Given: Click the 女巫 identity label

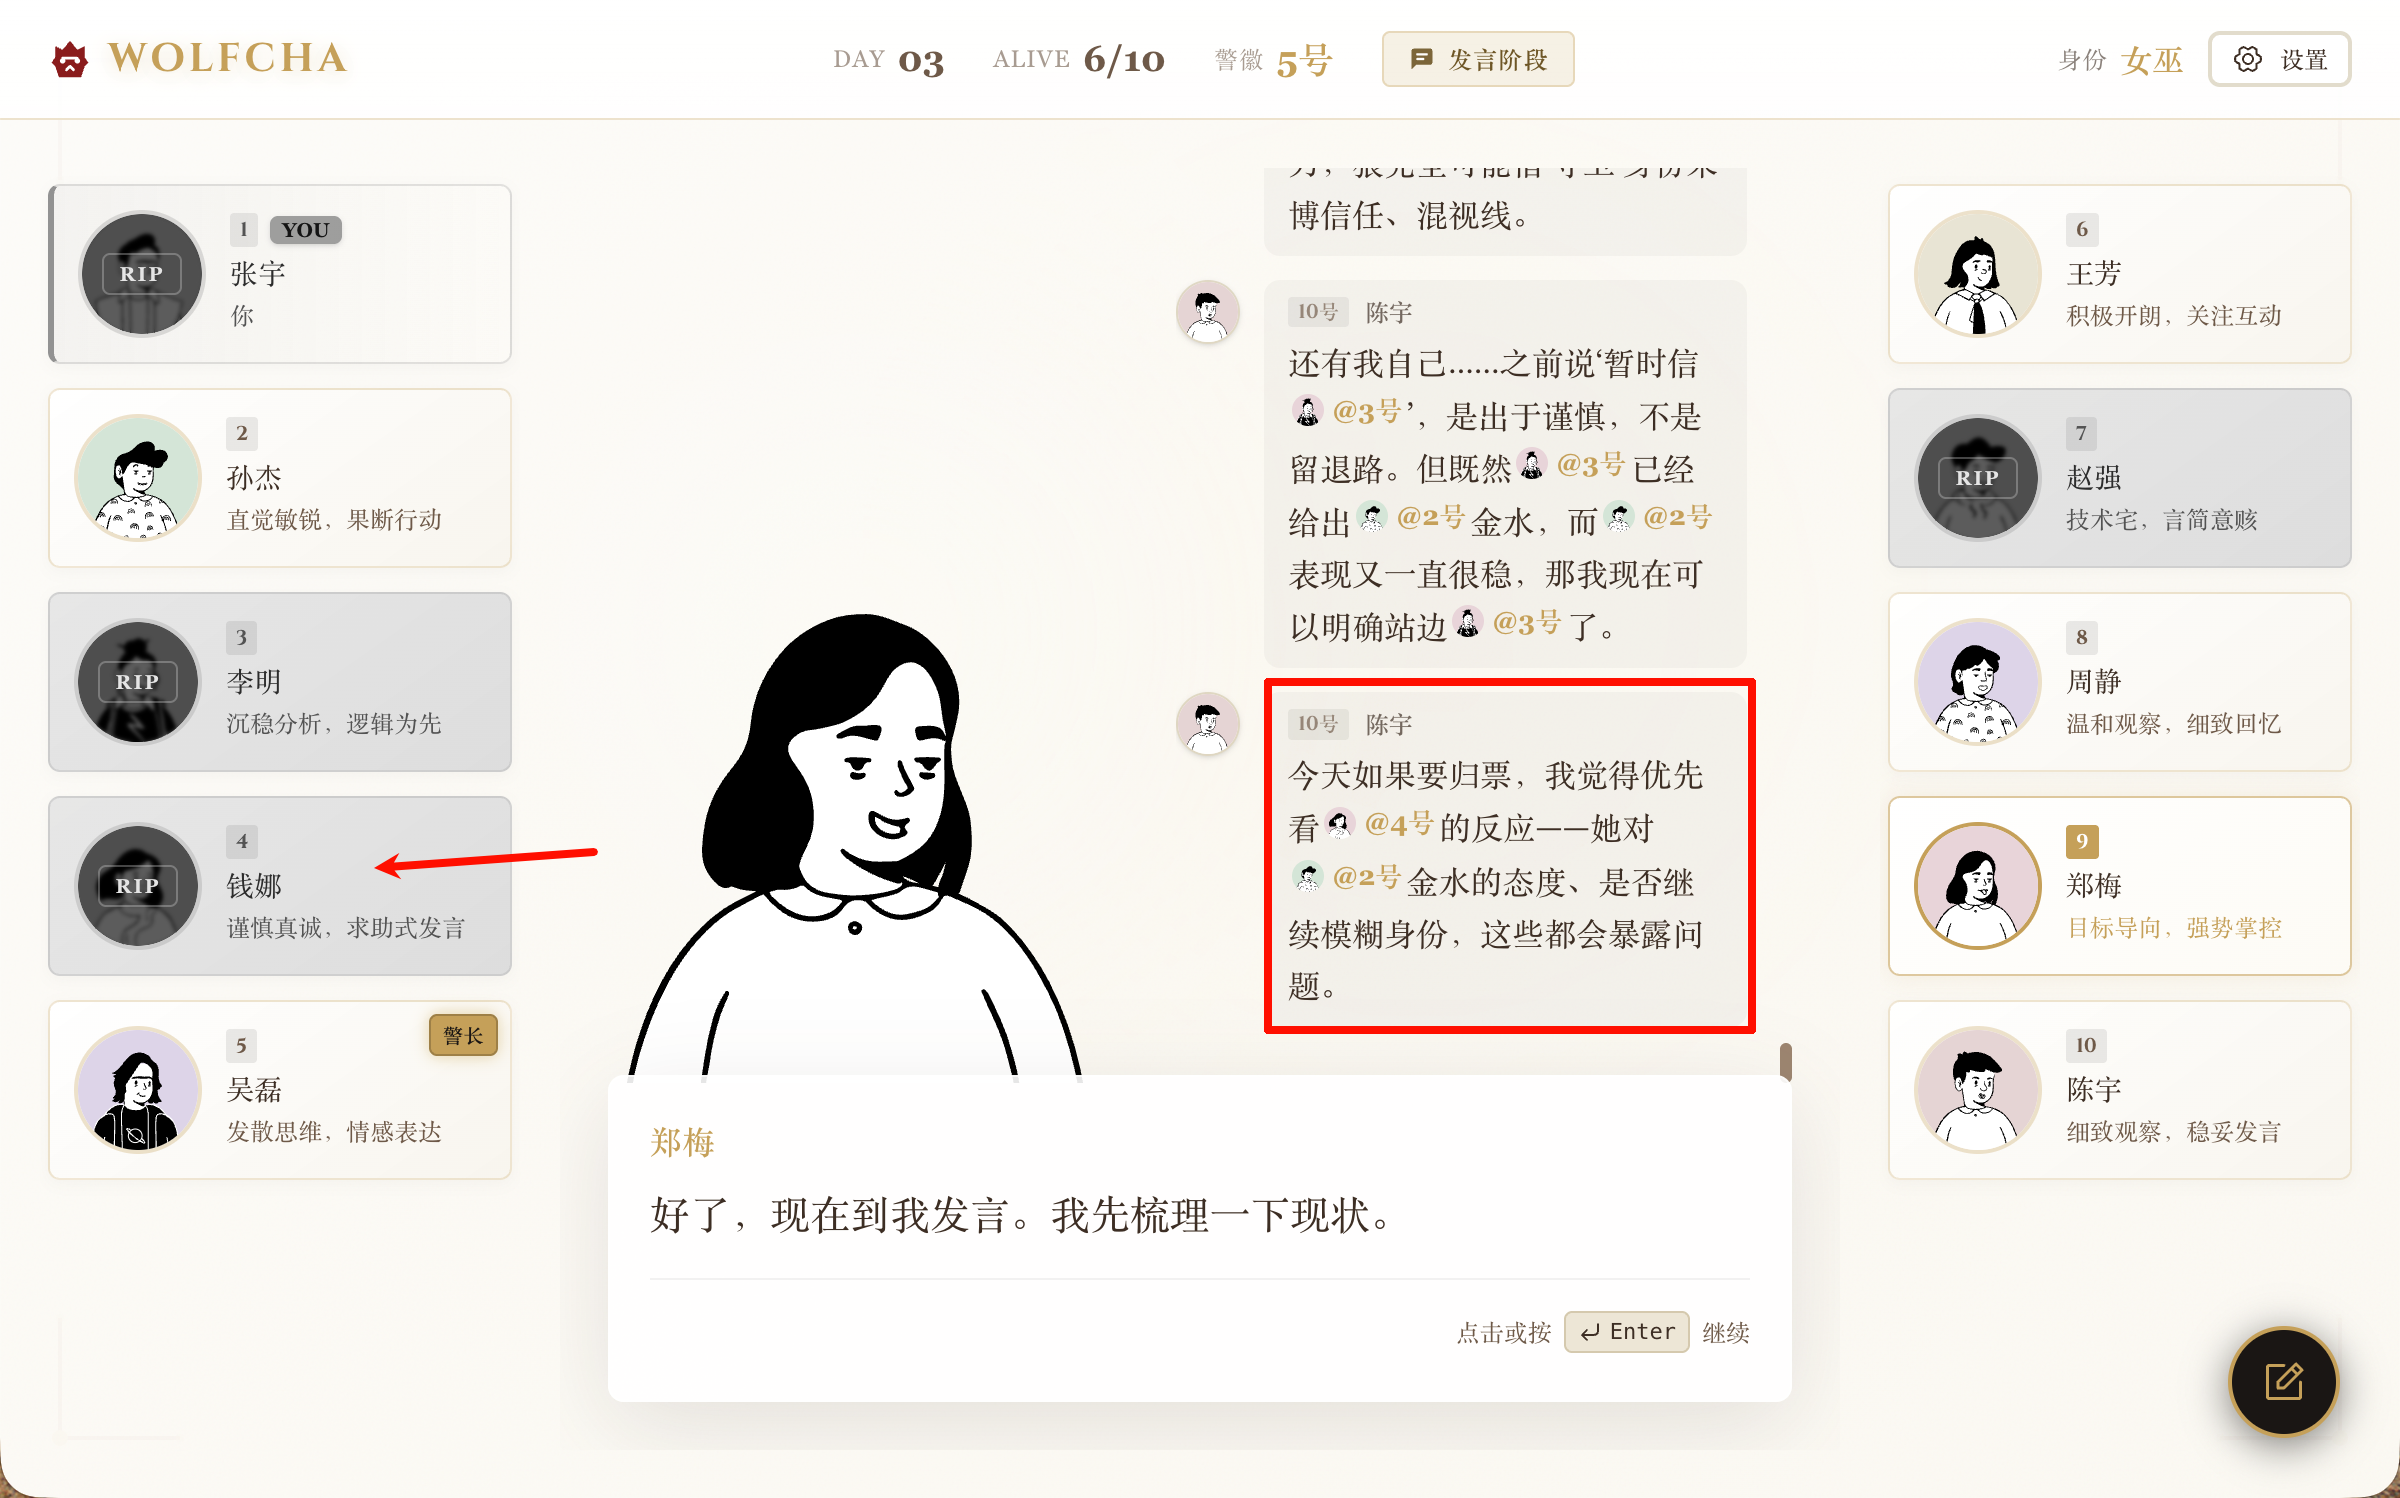Looking at the screenshot, I should tap(2152, 60).
